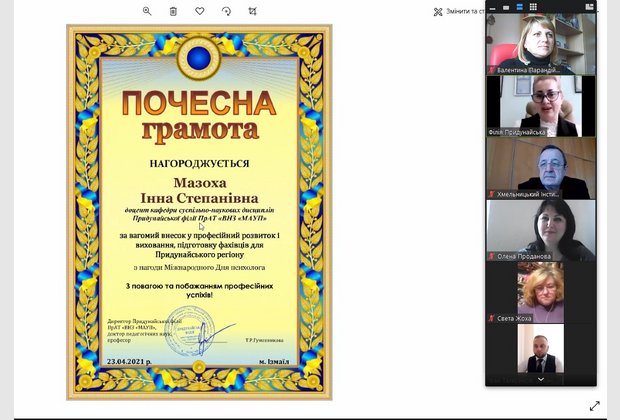Image resolution: width=620 pixels, height=420 pixels.
Task: Select Света Жоха video tile
Action: point(541,292)
